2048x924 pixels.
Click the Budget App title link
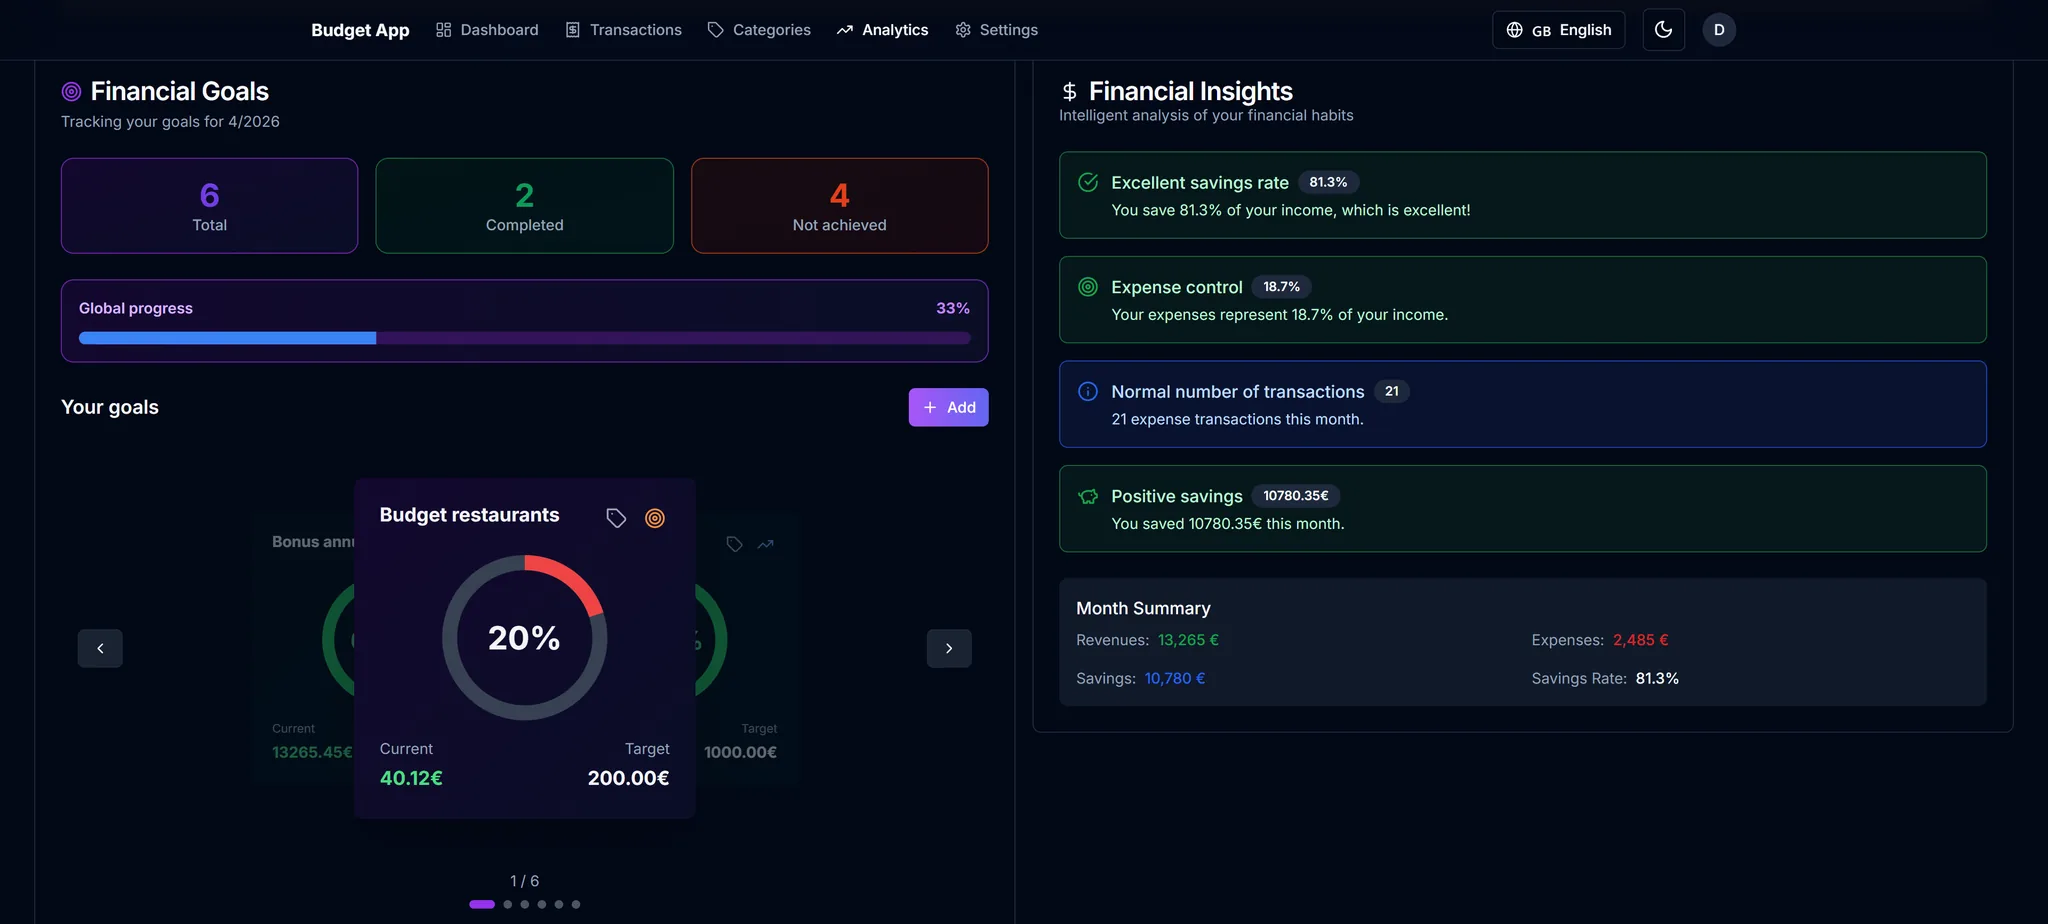point(360,30)
